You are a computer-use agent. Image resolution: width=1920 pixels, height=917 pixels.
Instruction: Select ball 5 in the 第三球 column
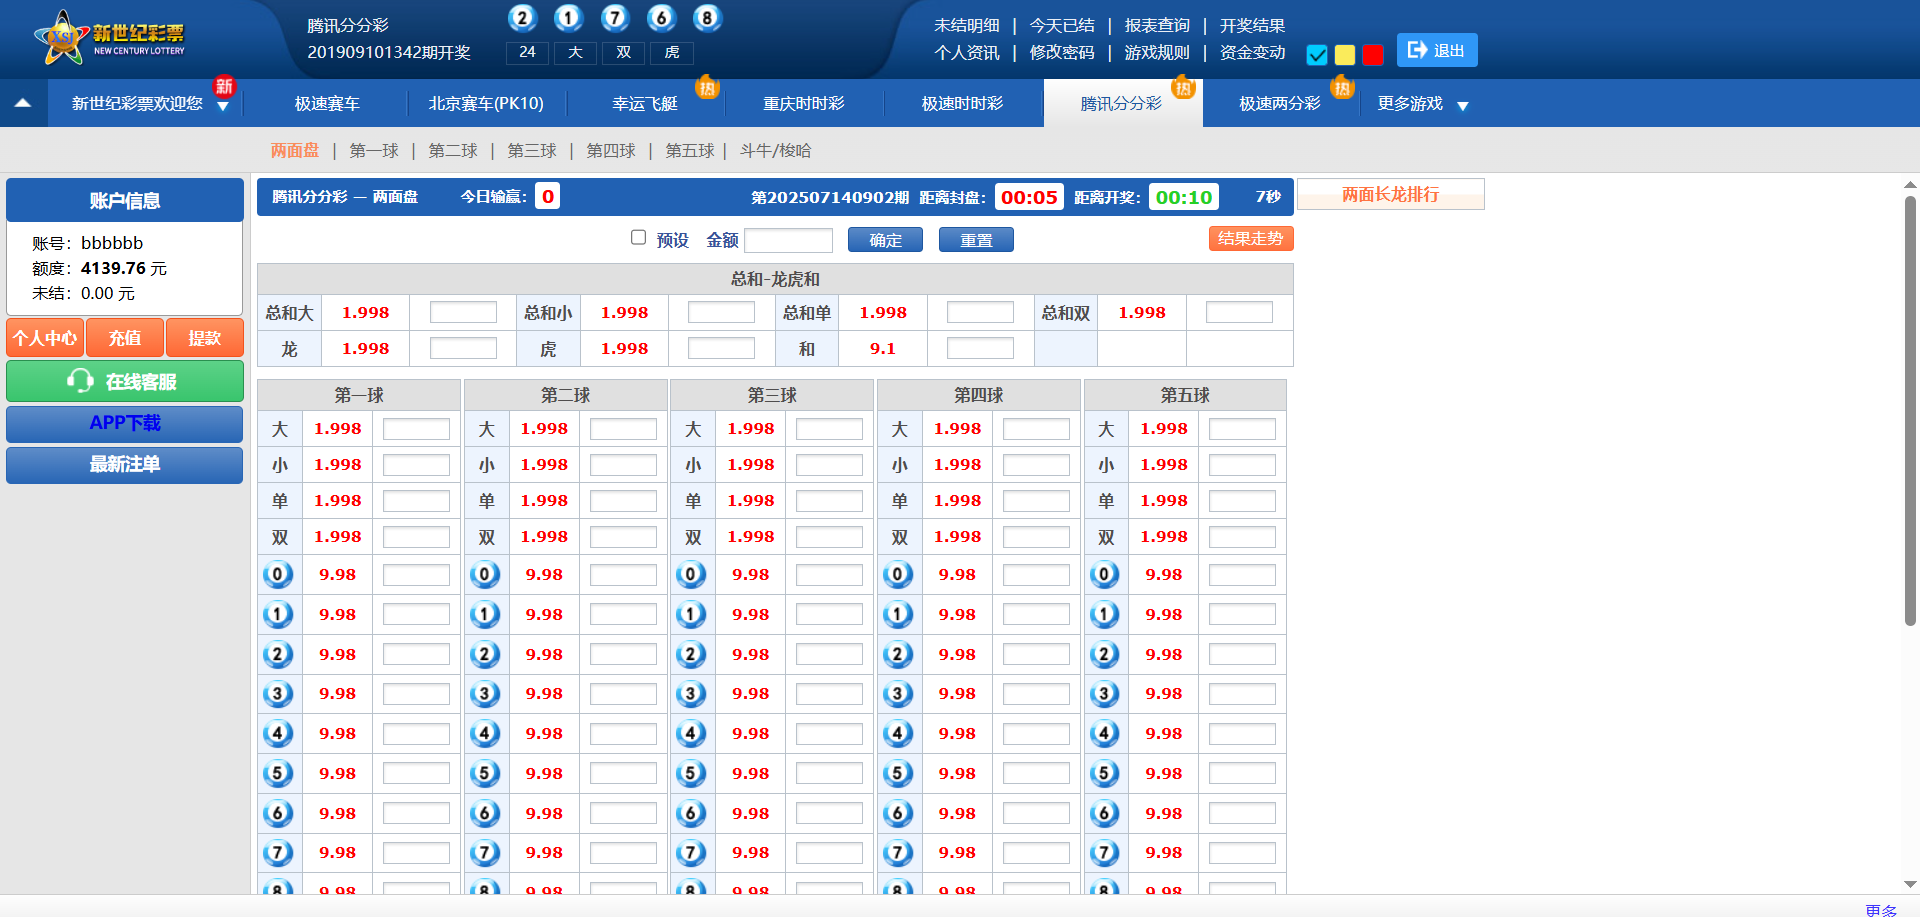pos(691,773)
